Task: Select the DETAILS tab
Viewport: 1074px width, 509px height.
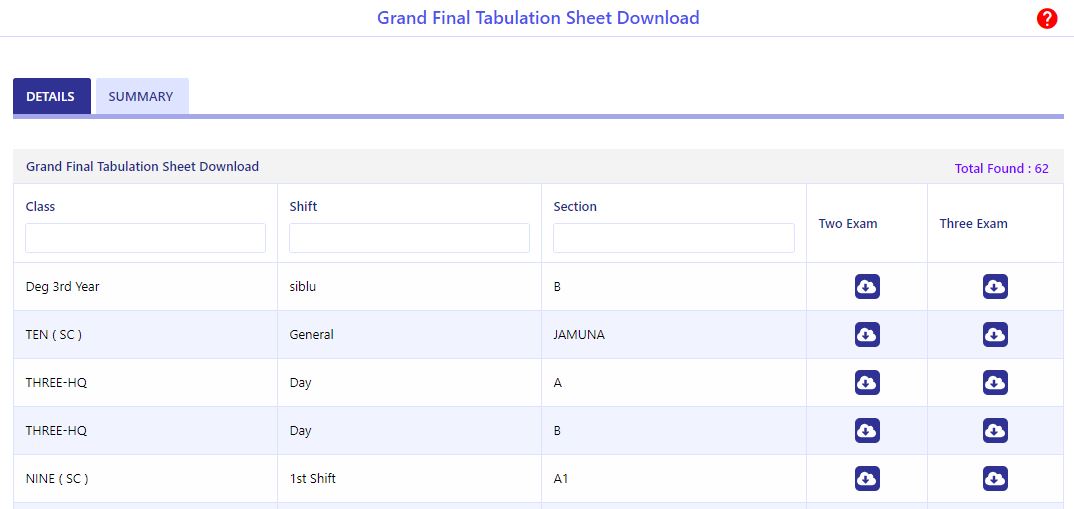Action: 51,97
